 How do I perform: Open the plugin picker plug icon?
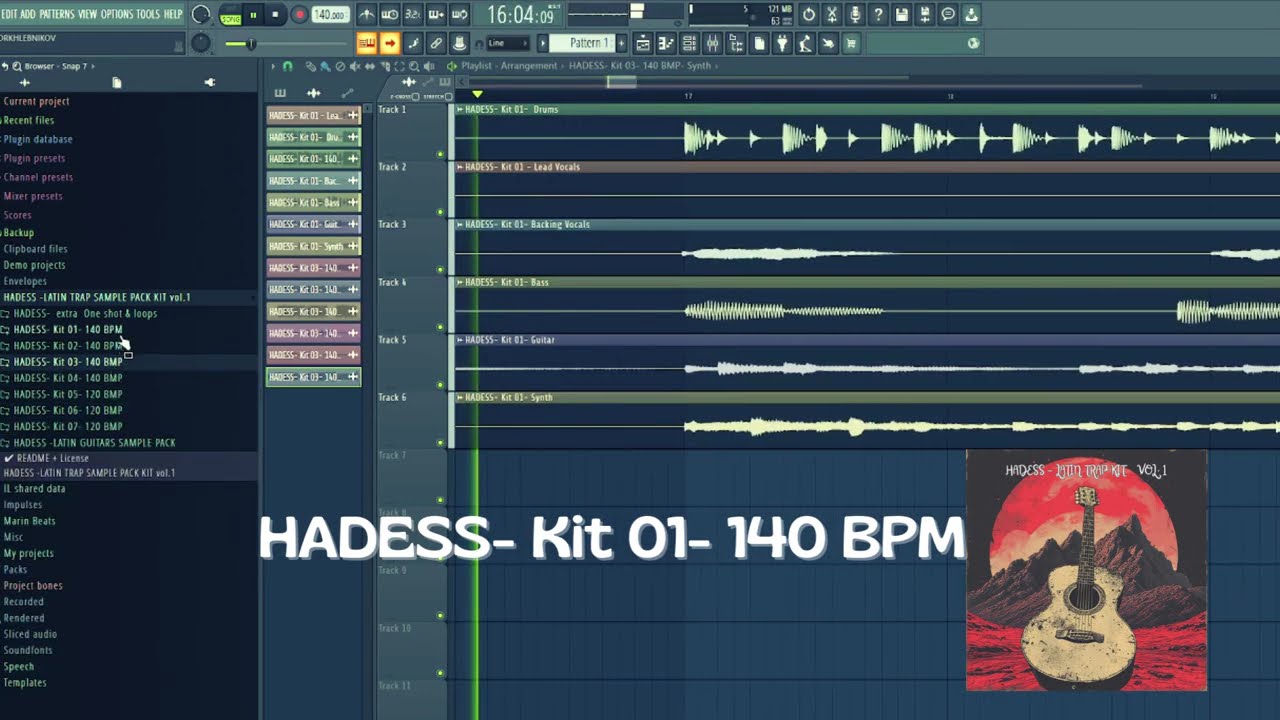point(782,43)
